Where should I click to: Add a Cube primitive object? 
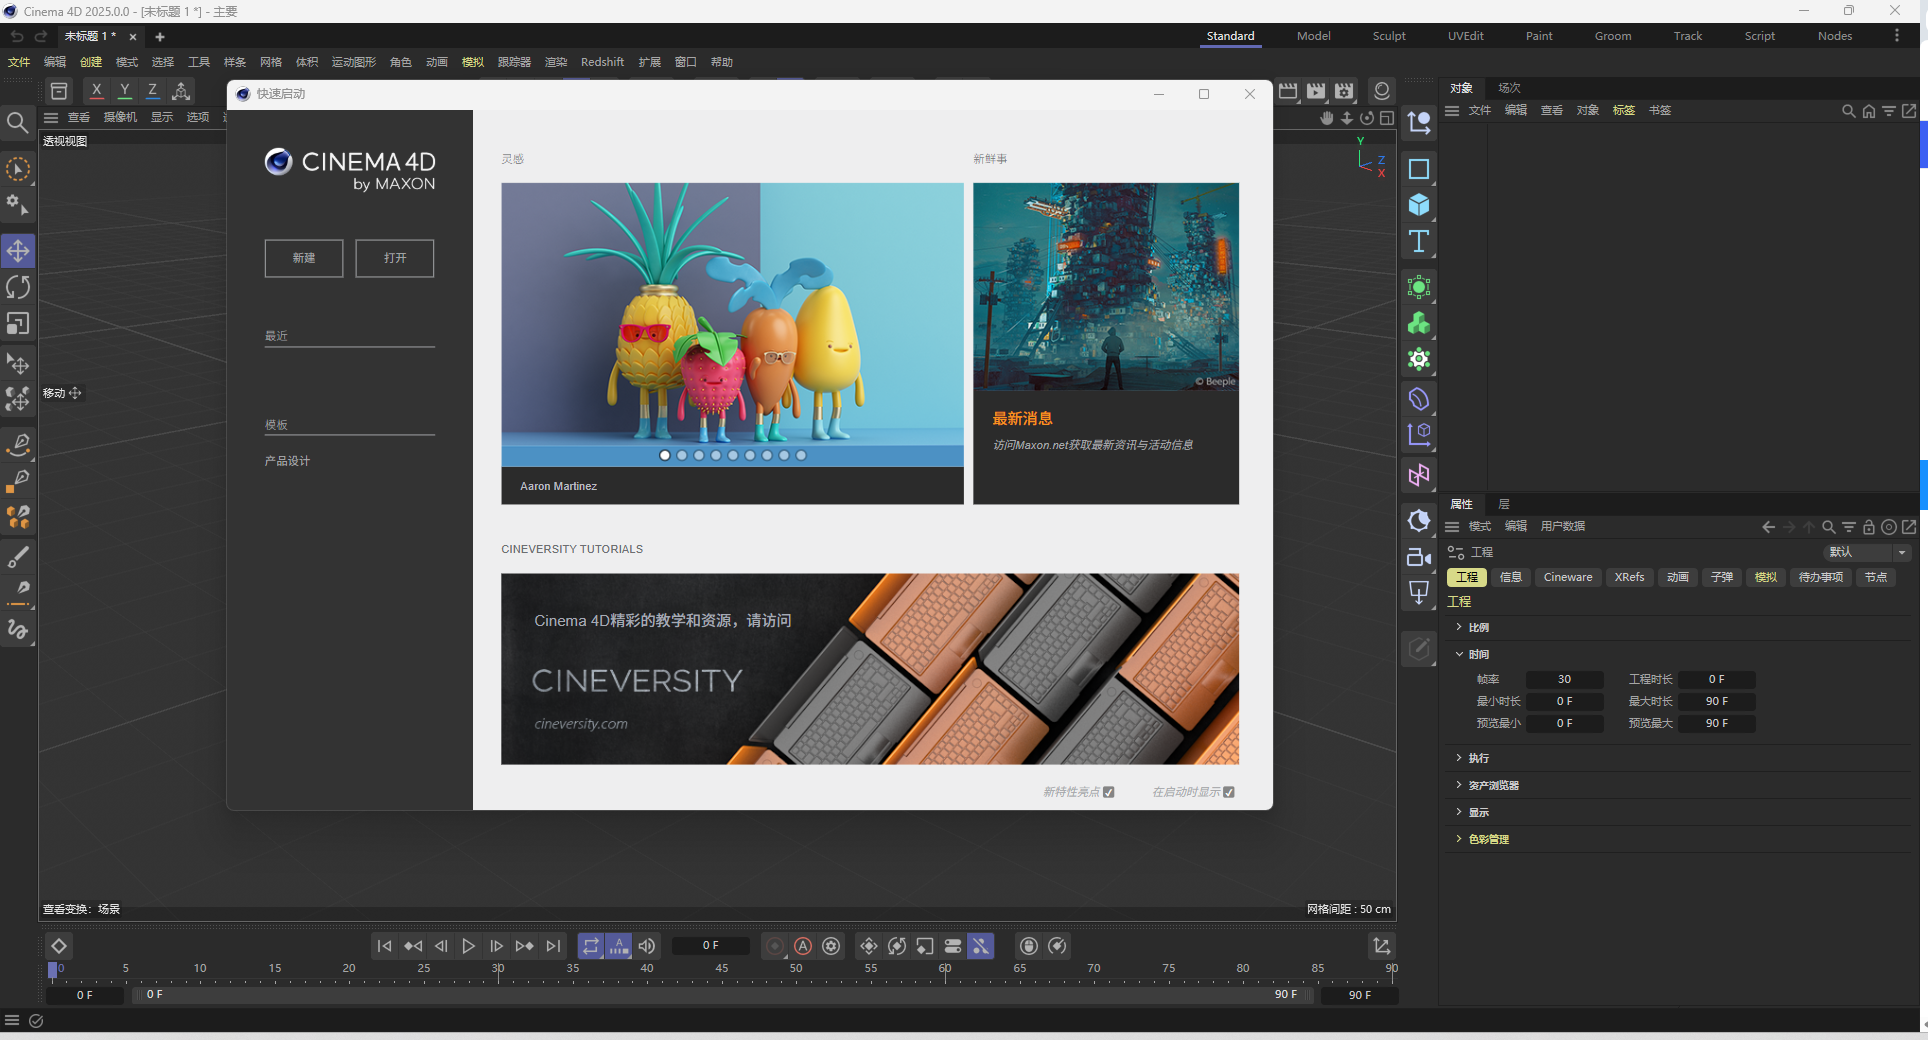(1418, 205)
